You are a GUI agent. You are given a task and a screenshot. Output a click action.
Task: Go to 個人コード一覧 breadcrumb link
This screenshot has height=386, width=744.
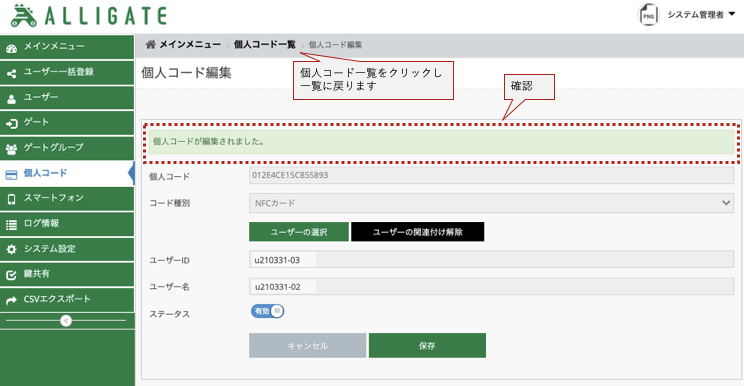pos(265,45)
